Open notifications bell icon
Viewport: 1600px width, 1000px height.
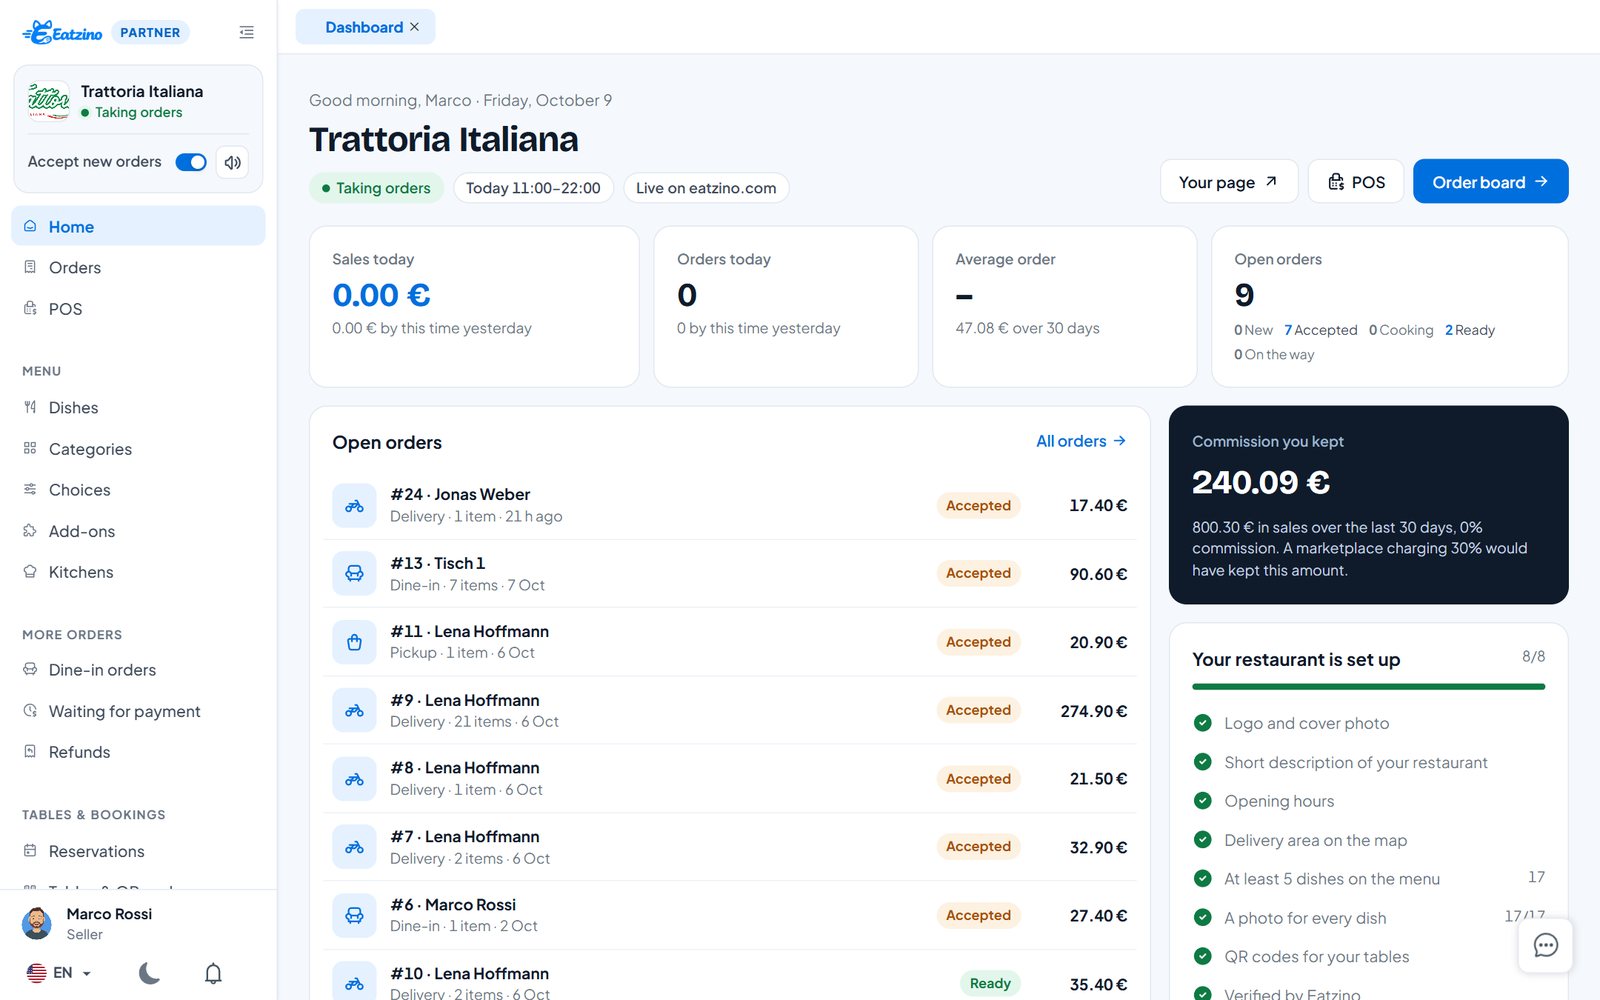(213, 972)
